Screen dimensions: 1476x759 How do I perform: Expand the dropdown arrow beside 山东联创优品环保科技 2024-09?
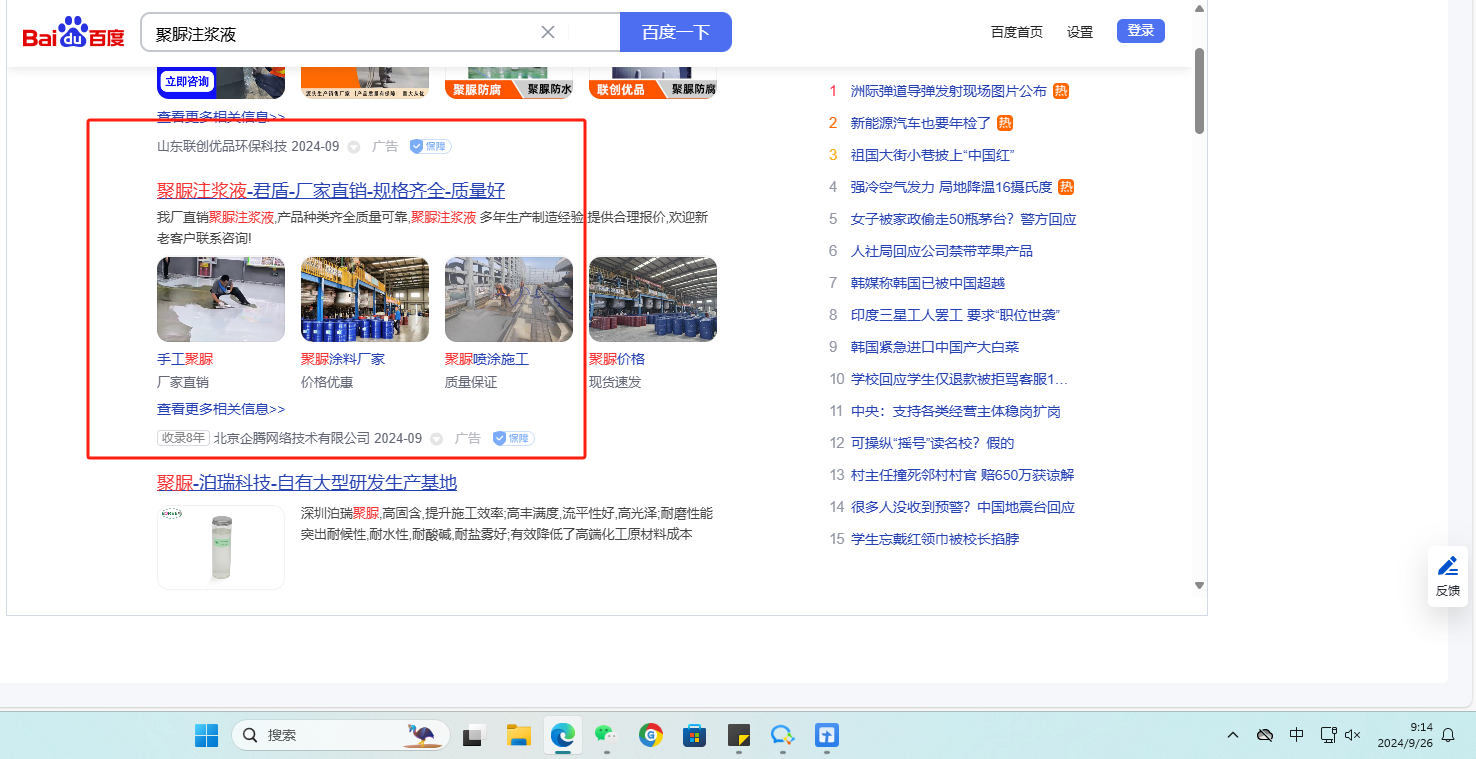tap(354, 147)
